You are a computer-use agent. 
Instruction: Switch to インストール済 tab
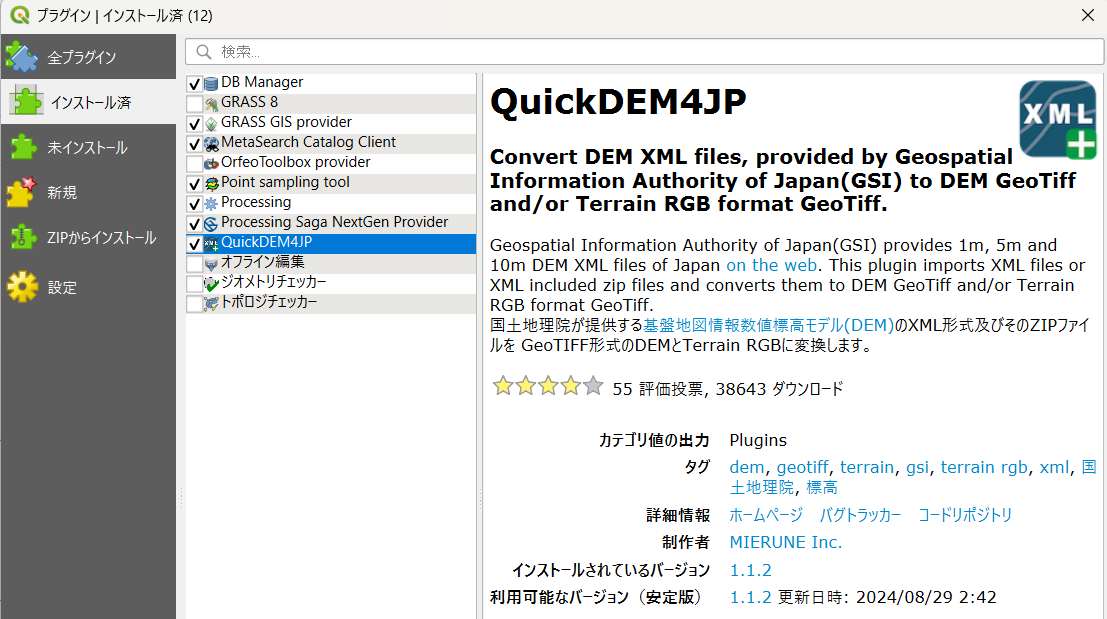click(x=88, y=102)
